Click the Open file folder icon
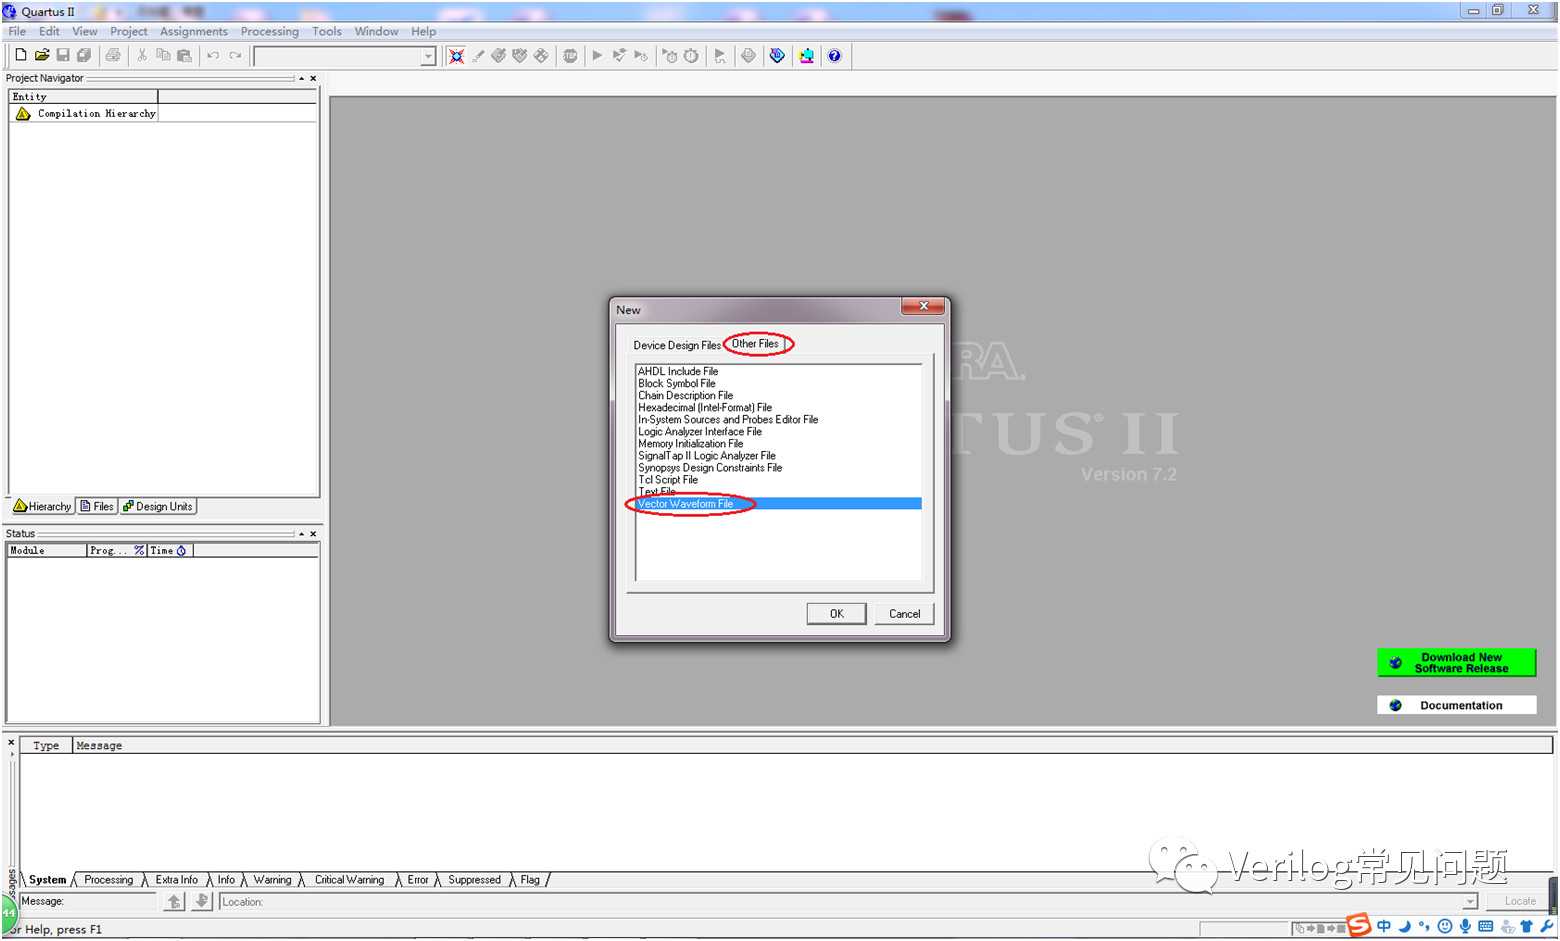Viewport: 1560px width, 941px height. (x=42, y=56)
